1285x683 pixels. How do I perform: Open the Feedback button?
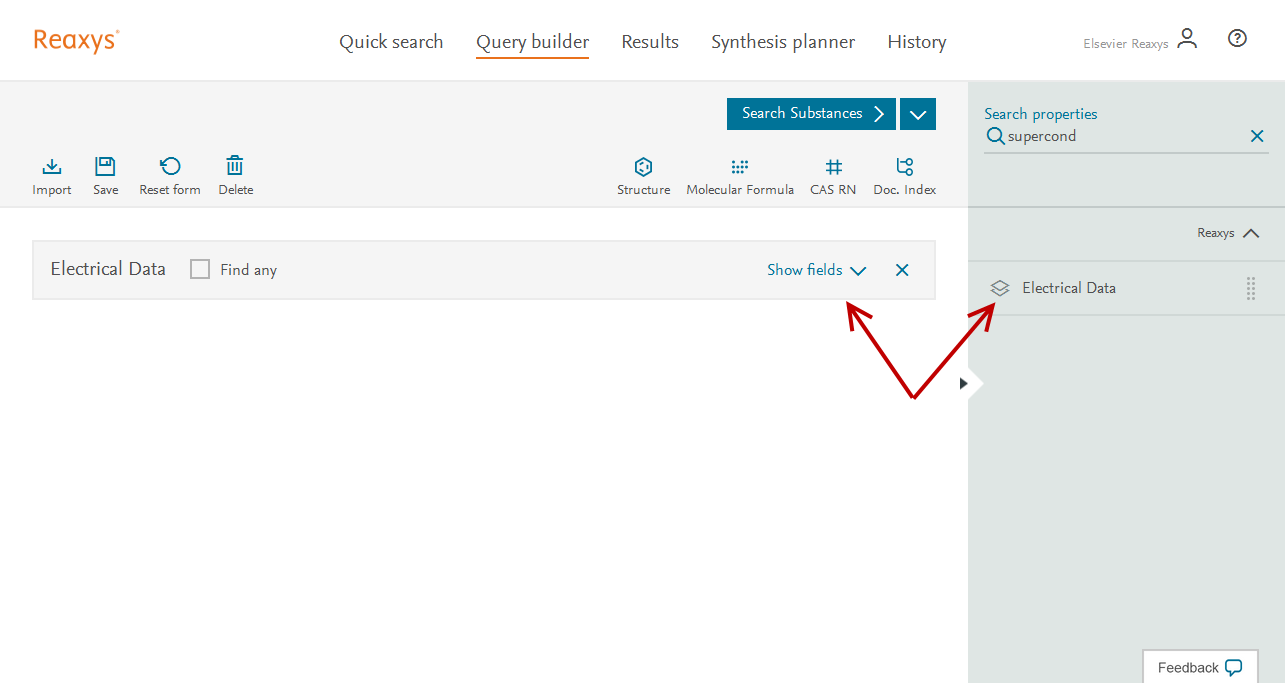[x=1199, y=667]
